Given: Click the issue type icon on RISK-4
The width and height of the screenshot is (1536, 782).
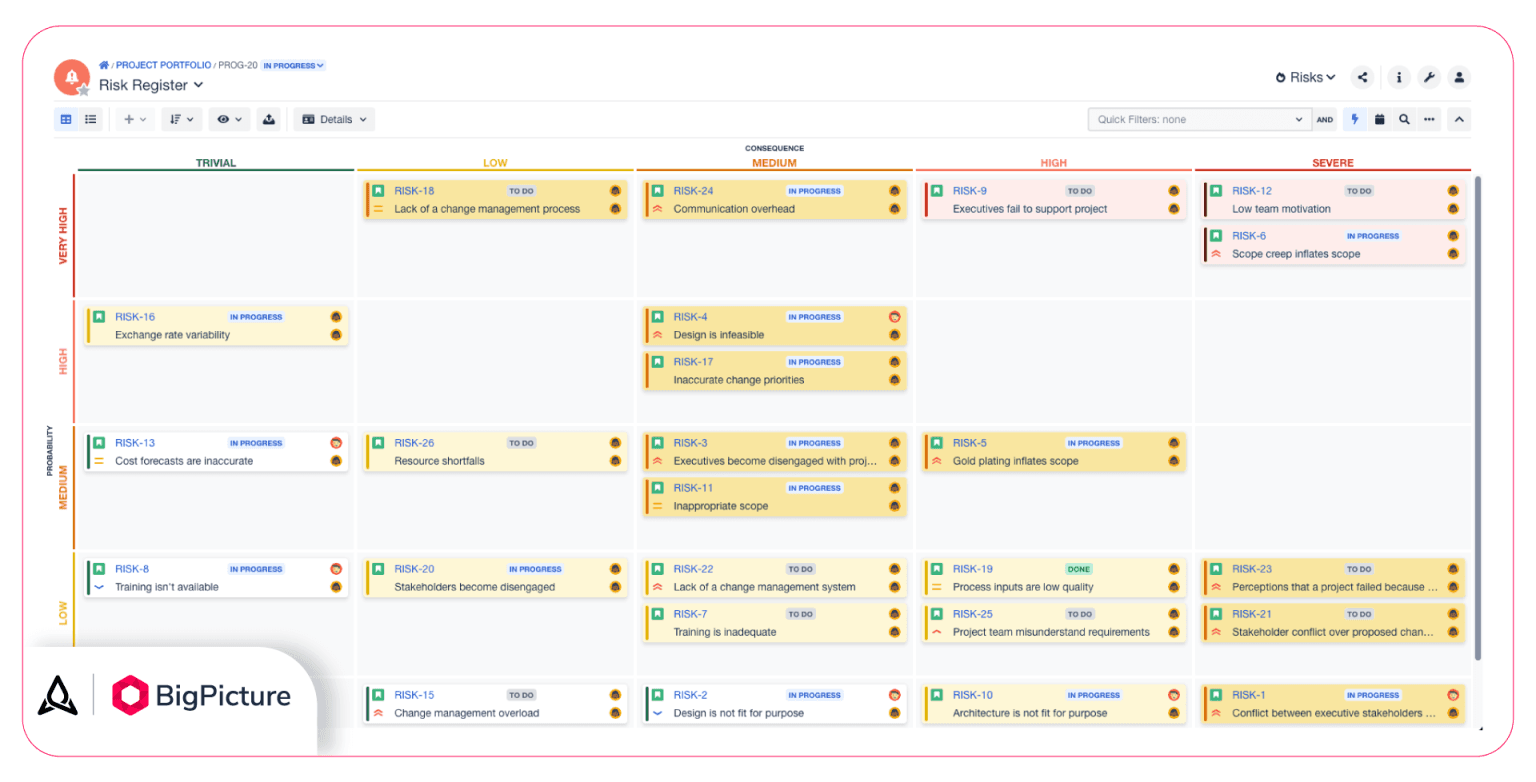Looking at the screenshot, I should pyautogui.click(x=658, y=317).
